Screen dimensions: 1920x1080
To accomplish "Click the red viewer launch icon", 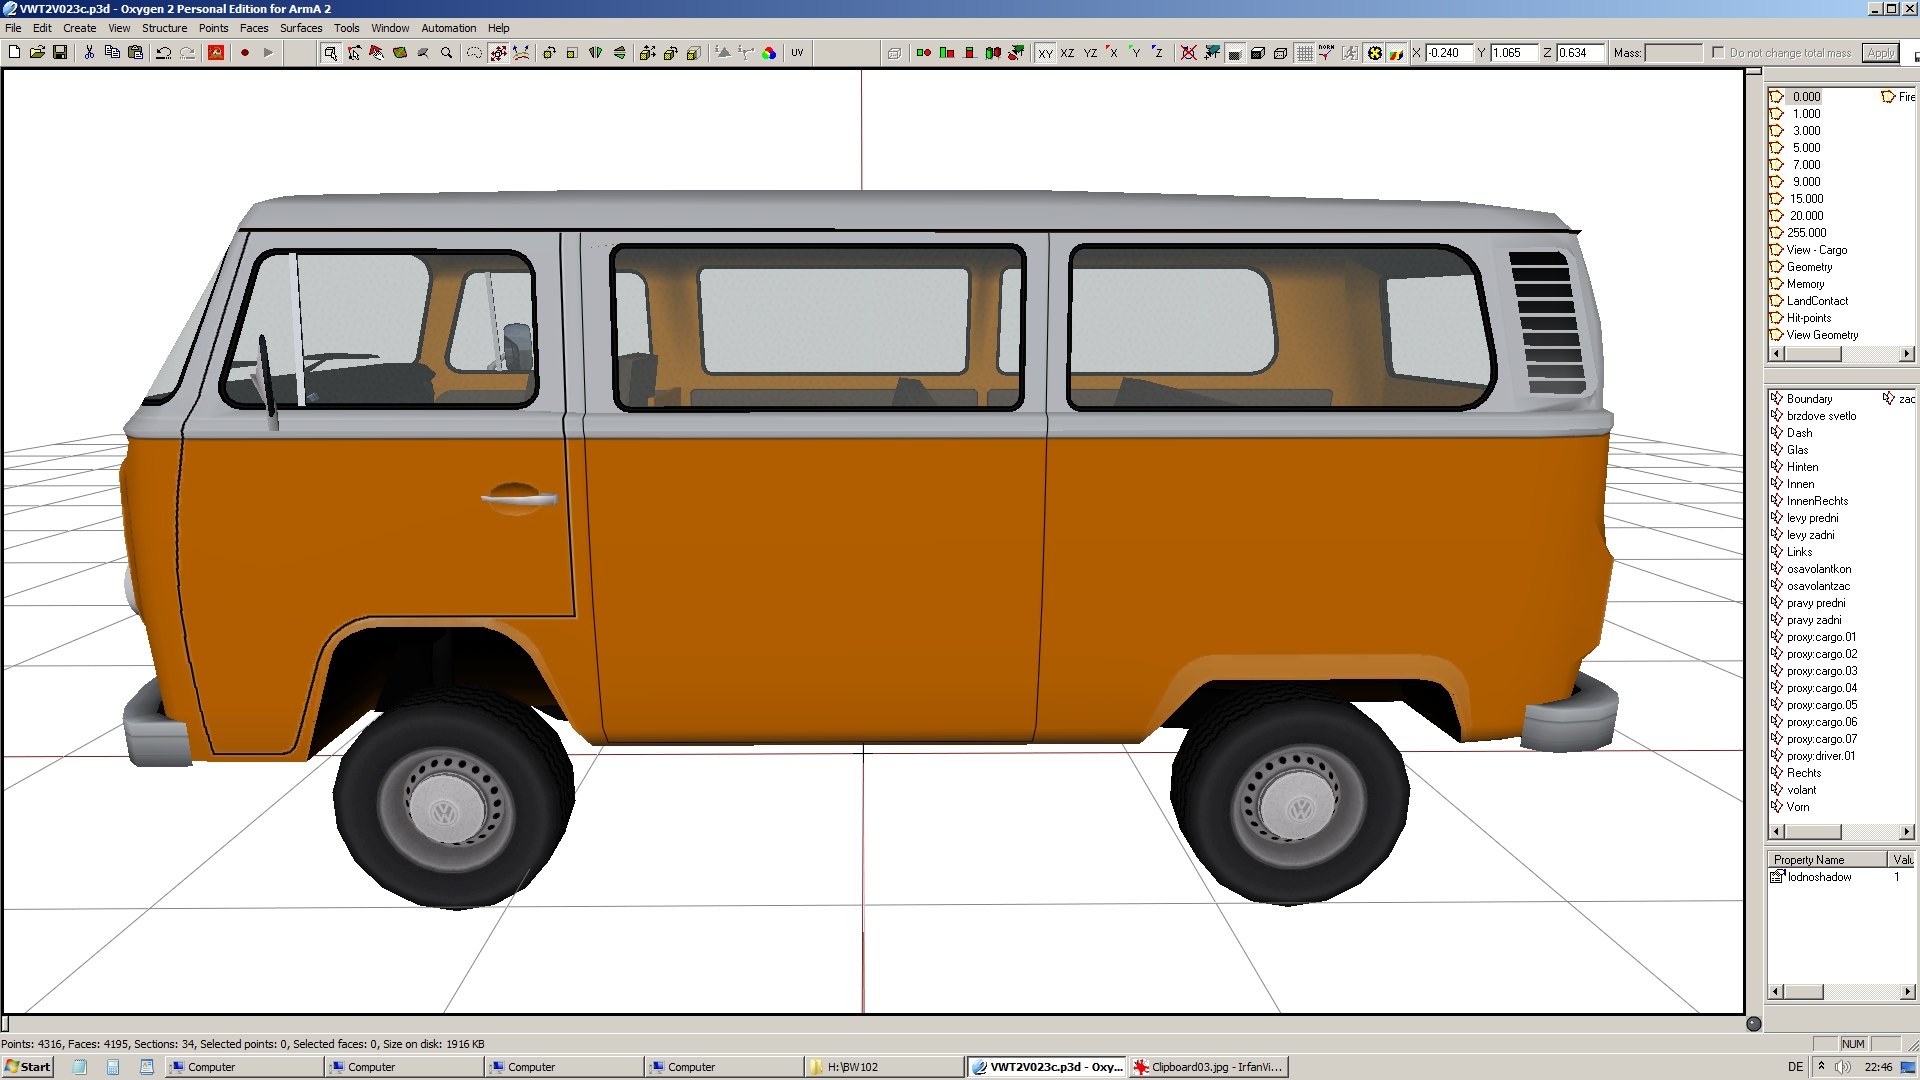I will pyautogui.click(x=216, y=53).
